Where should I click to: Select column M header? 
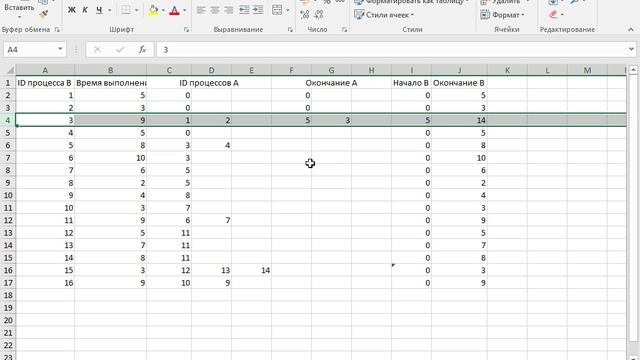587,70
